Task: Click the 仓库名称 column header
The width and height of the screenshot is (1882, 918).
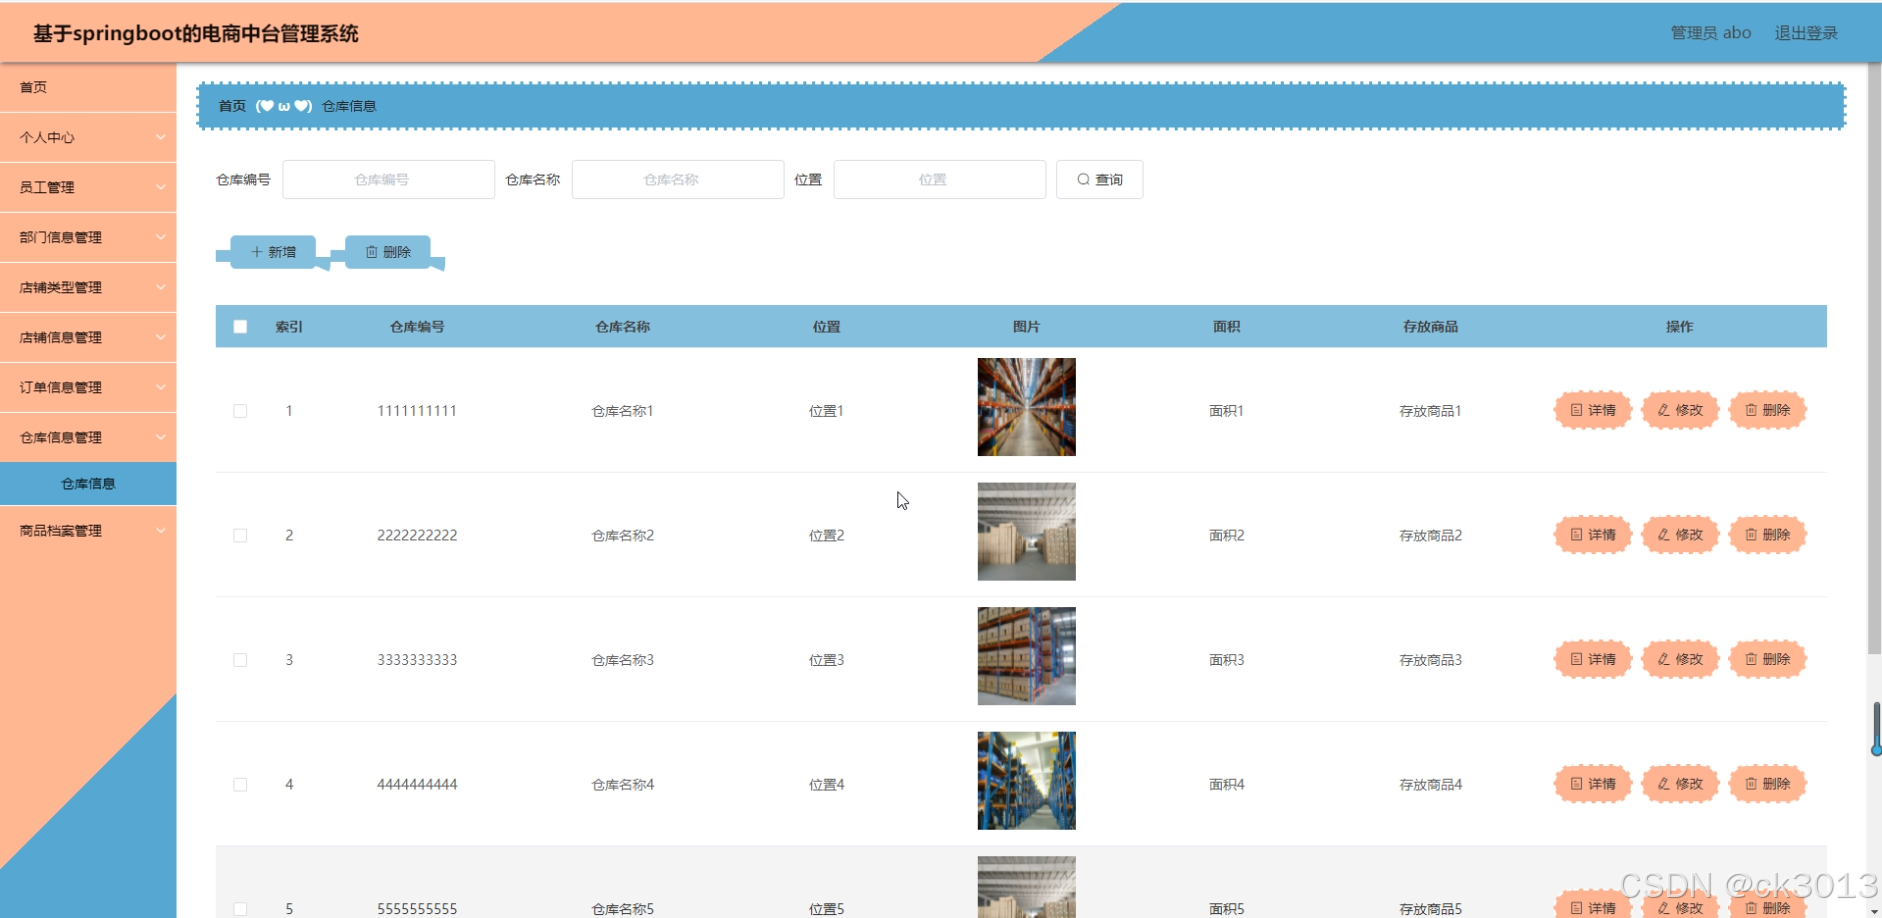Action: 623,327
